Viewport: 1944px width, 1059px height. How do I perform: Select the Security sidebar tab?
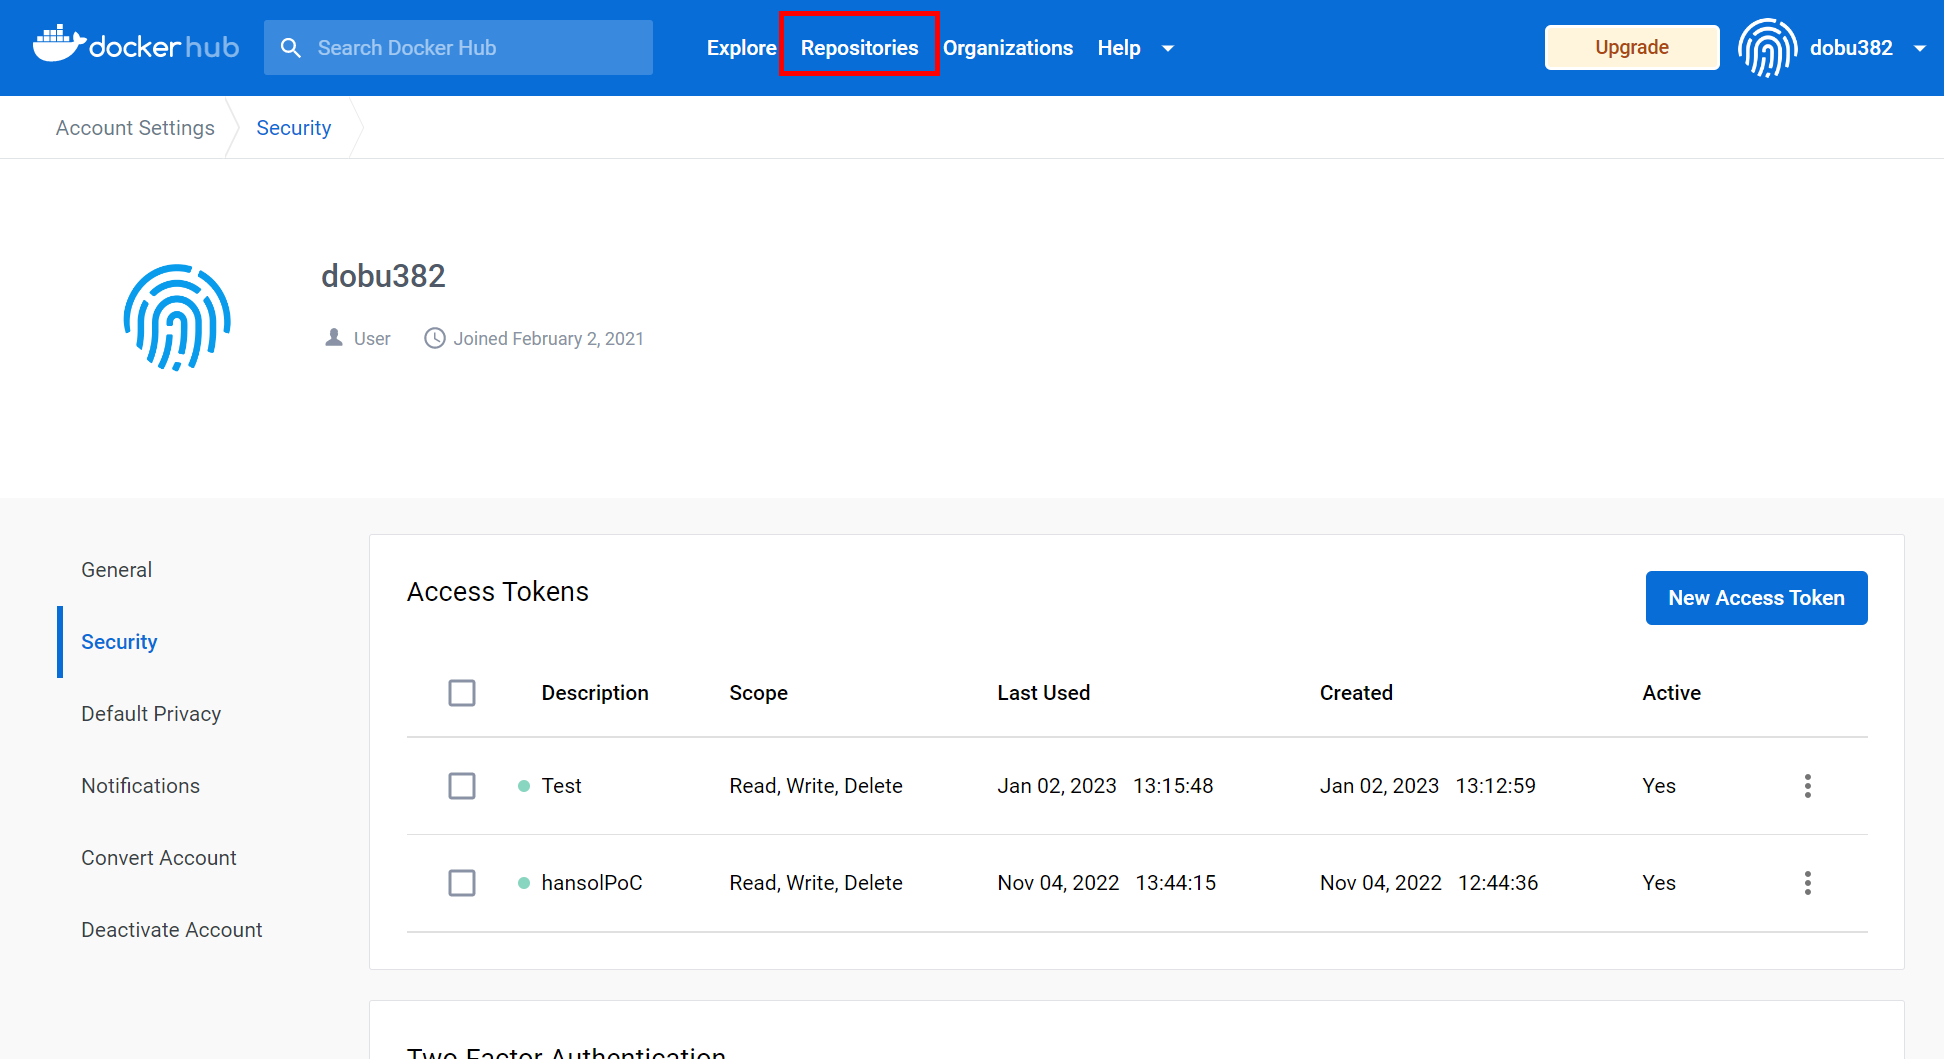point(119,642)
